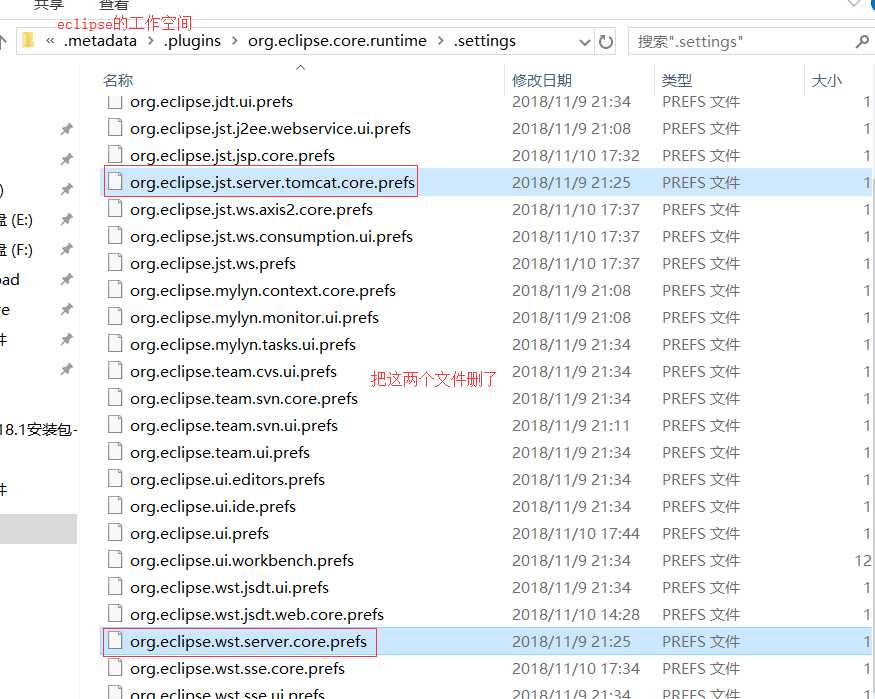Open the 共享 ribbon tab
The width and height of the screenshot is (875, 699).
point(49,4)
